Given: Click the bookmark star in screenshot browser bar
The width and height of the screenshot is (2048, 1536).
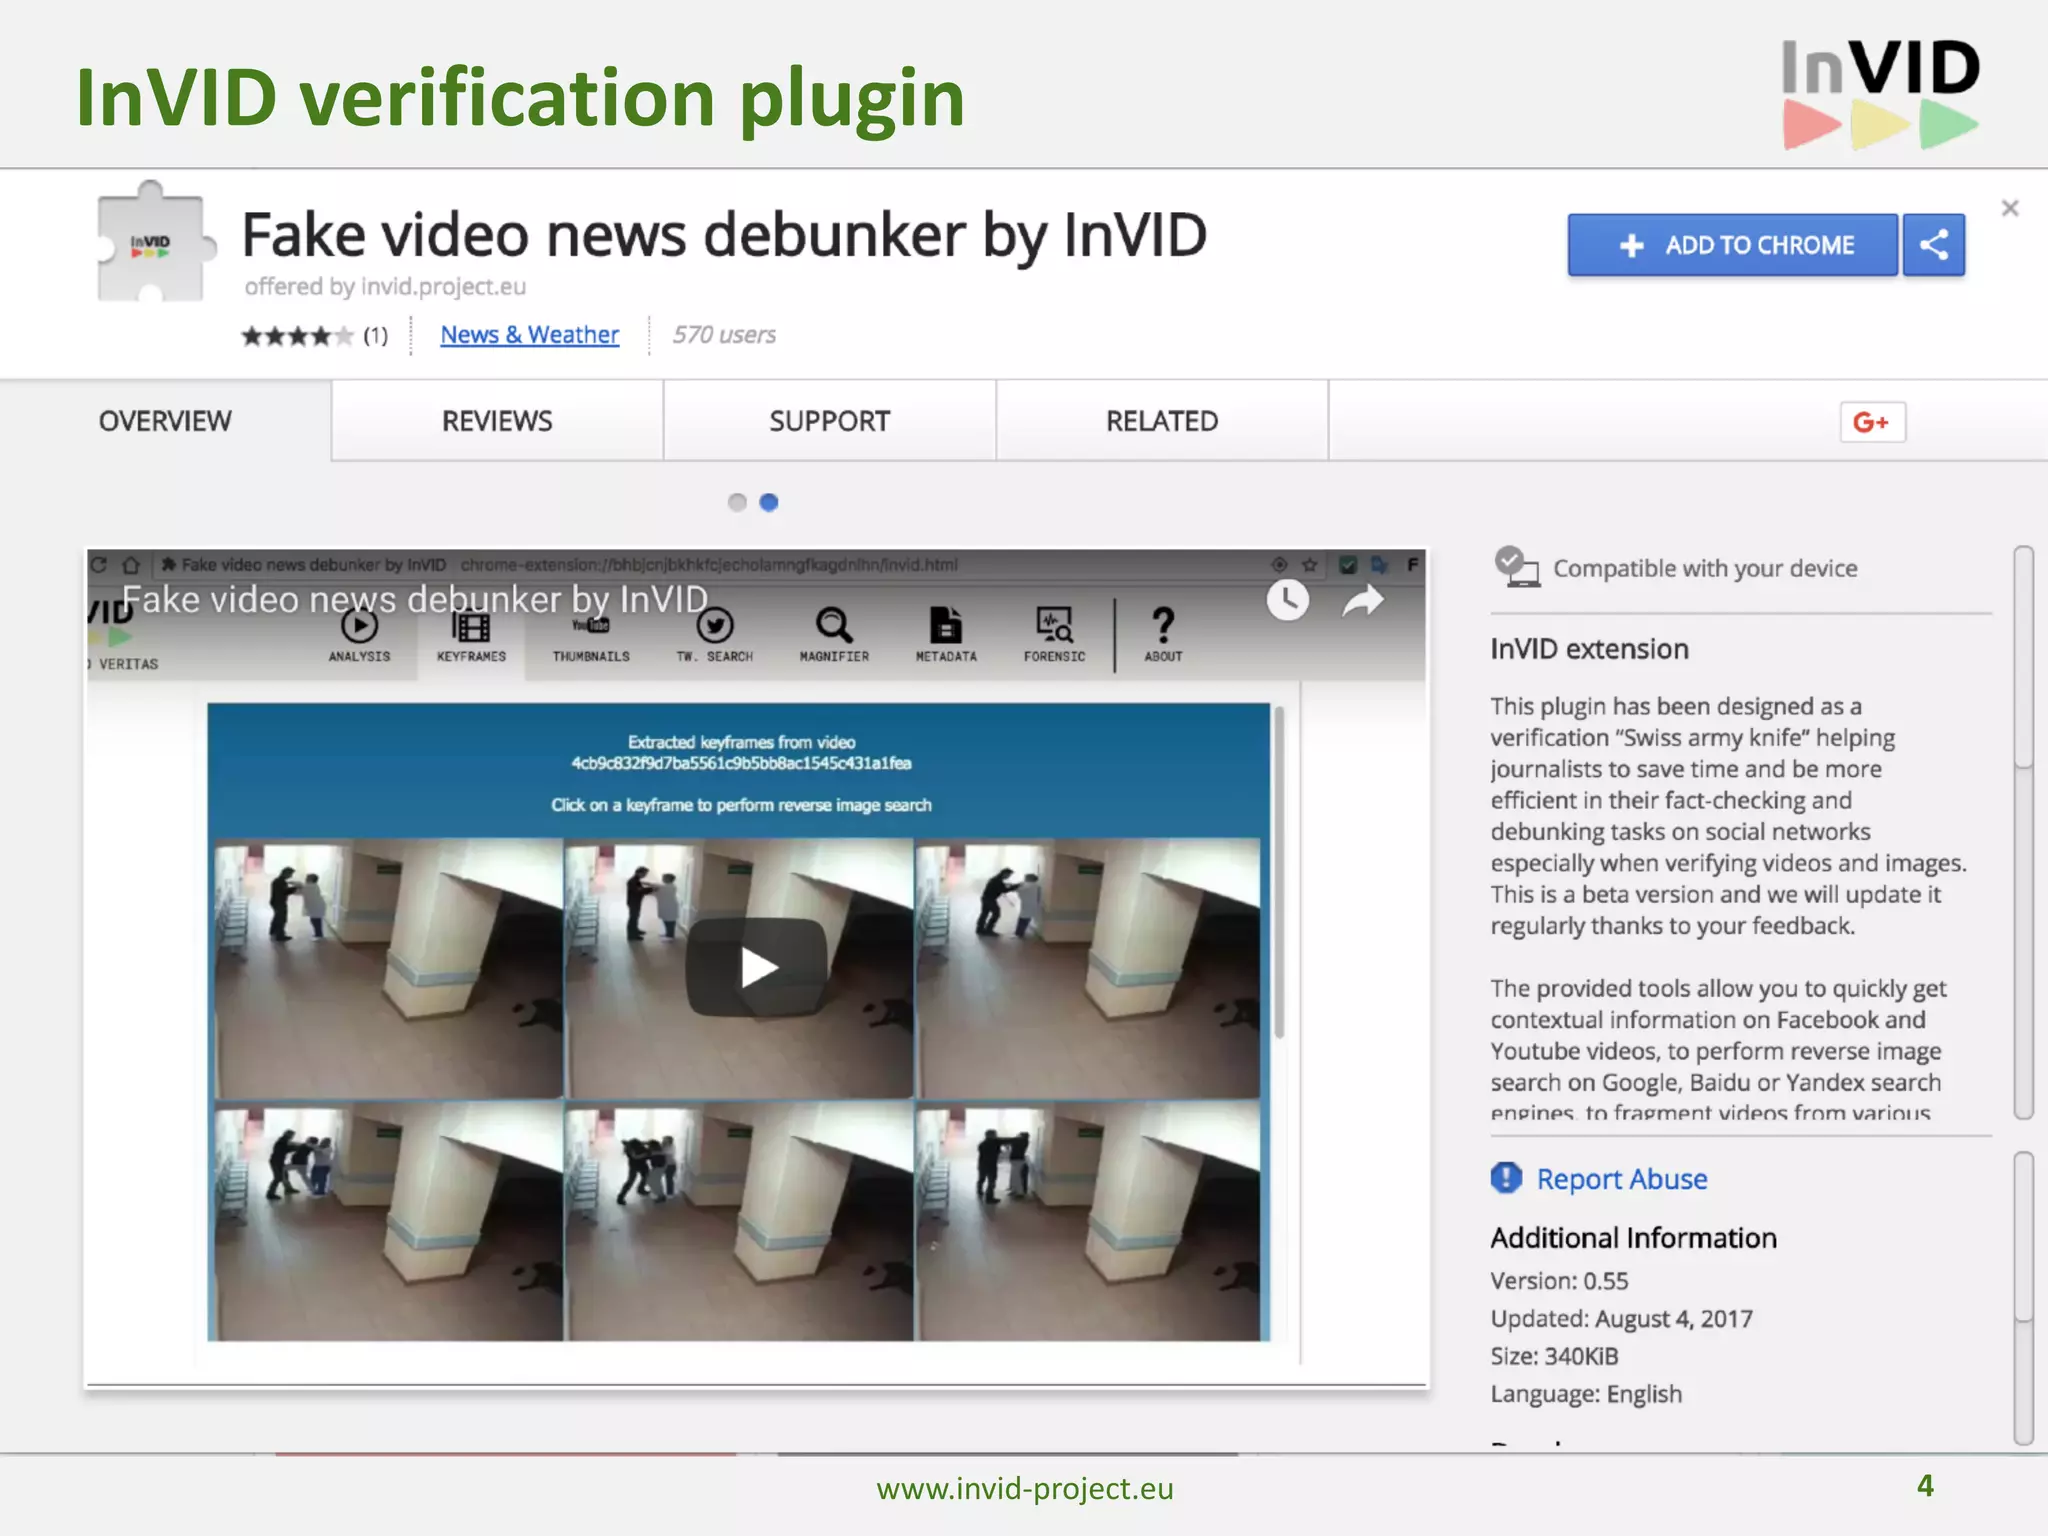Looking at the screenshot, I should 1309,565.
